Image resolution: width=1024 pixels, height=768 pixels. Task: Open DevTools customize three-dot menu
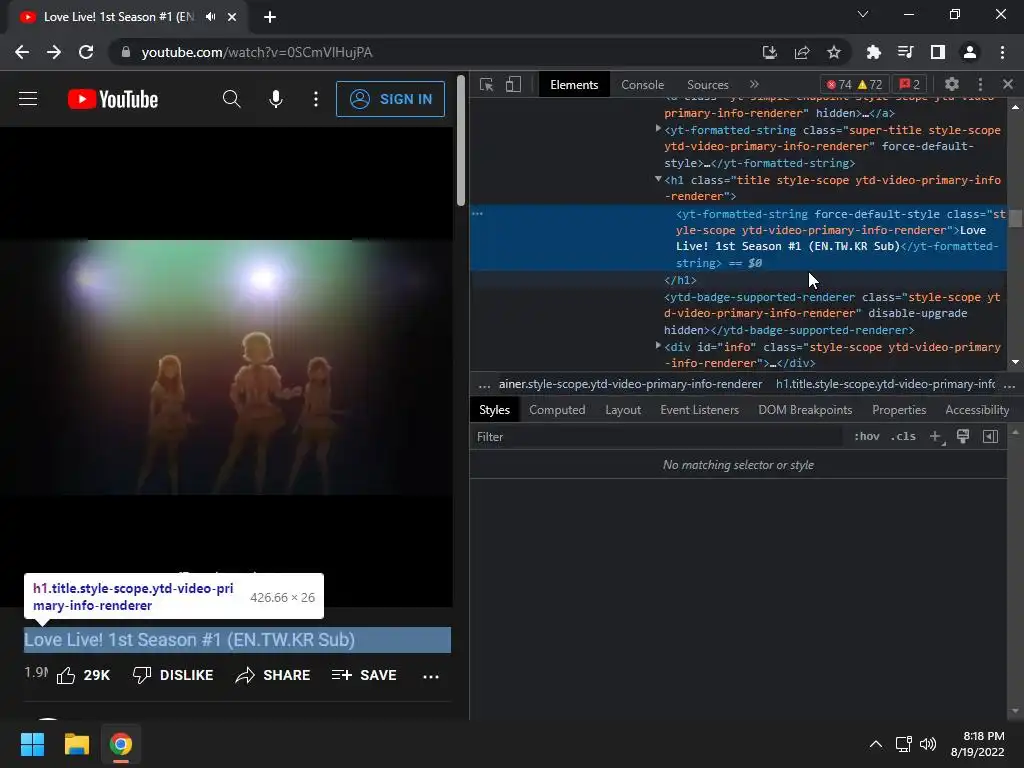(x=980, y=84)
